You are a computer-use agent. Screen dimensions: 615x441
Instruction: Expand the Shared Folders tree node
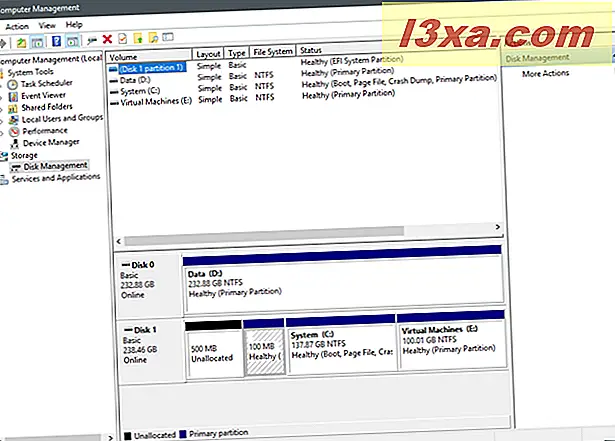pyautogui.click(x=2, y=109)
